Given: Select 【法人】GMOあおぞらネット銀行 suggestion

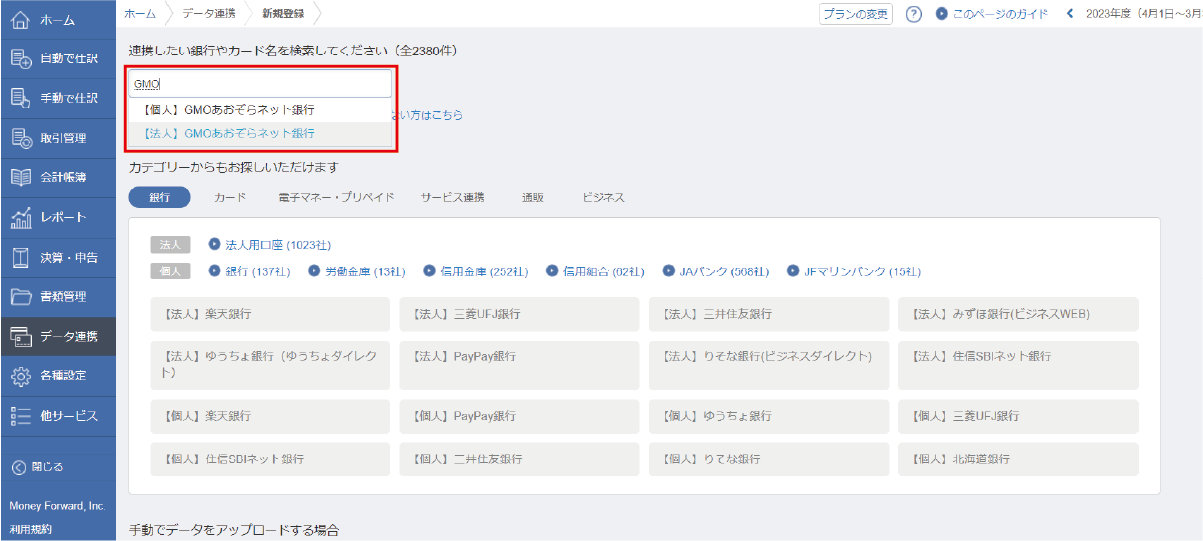Looking at the screenshot, I should [260, 133].
